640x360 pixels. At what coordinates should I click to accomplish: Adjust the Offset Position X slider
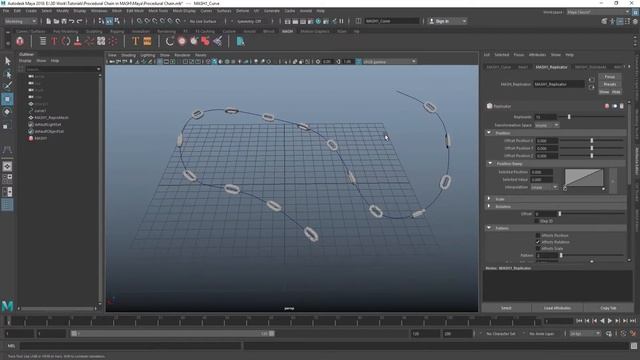[591, 140]
